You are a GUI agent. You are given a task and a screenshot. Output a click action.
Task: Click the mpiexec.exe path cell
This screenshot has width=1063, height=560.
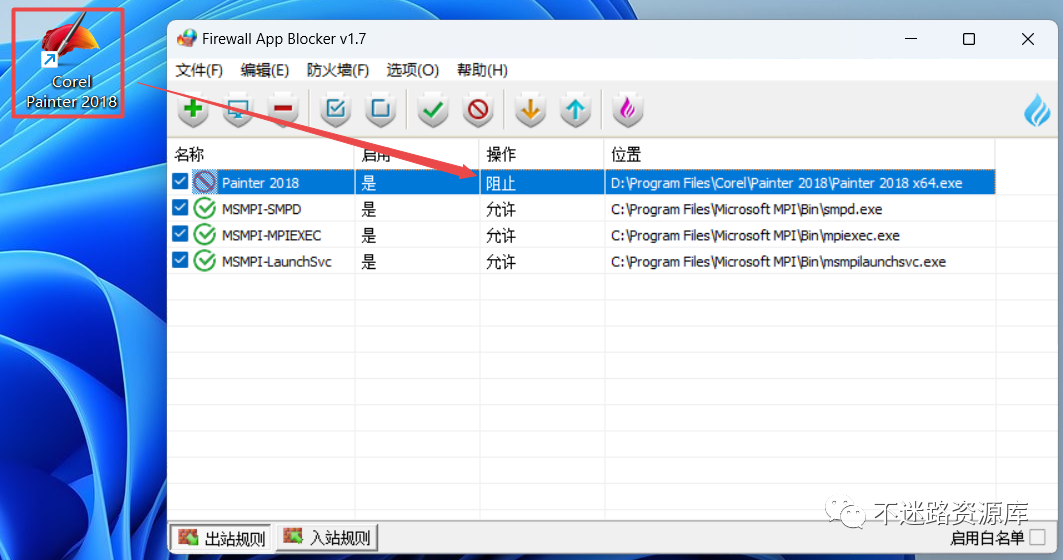coord(799,235)
